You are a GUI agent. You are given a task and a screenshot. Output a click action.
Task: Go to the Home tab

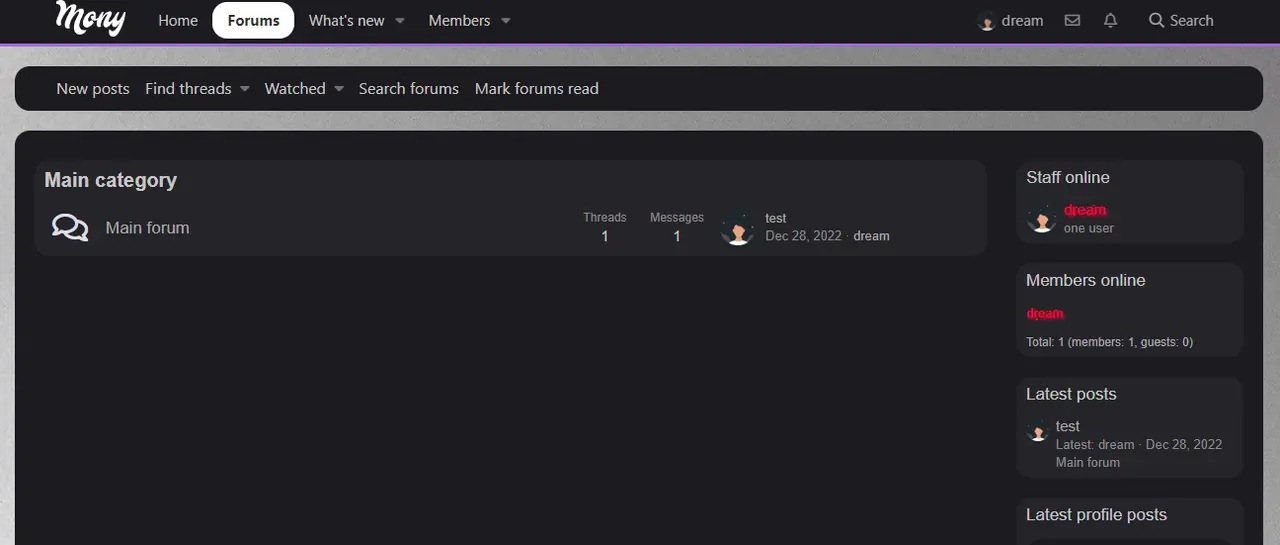pos(178,20)
